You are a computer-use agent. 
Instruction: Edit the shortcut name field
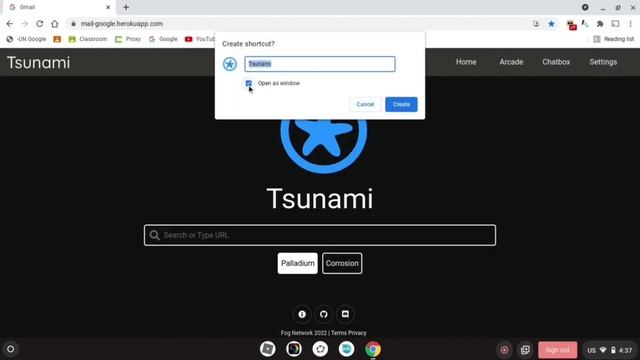click(320, 64)
